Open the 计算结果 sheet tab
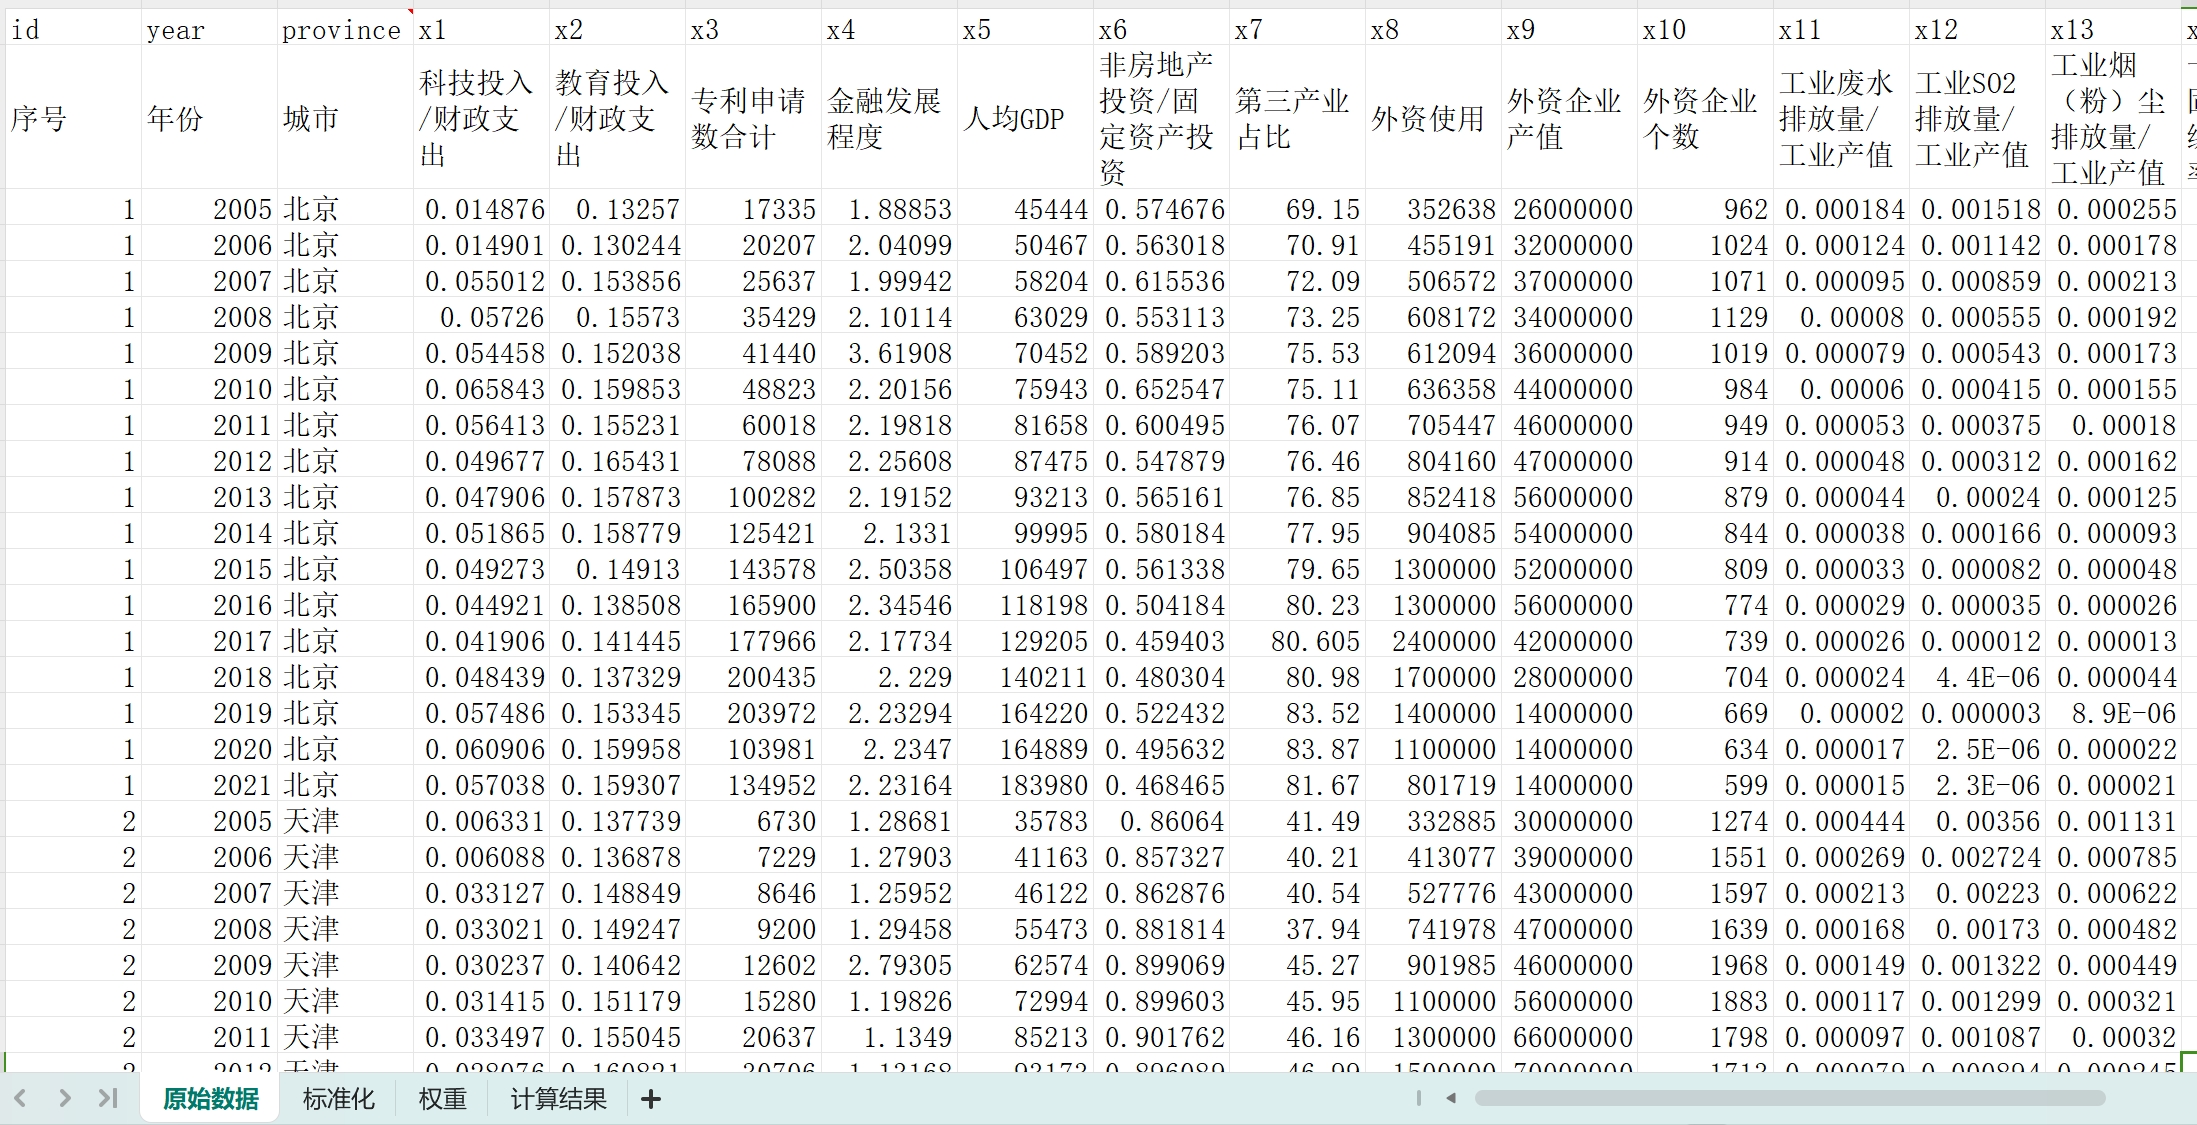Image resolution: width=2197 pixels, height=1125 pixels. [x=558, y=1099]
